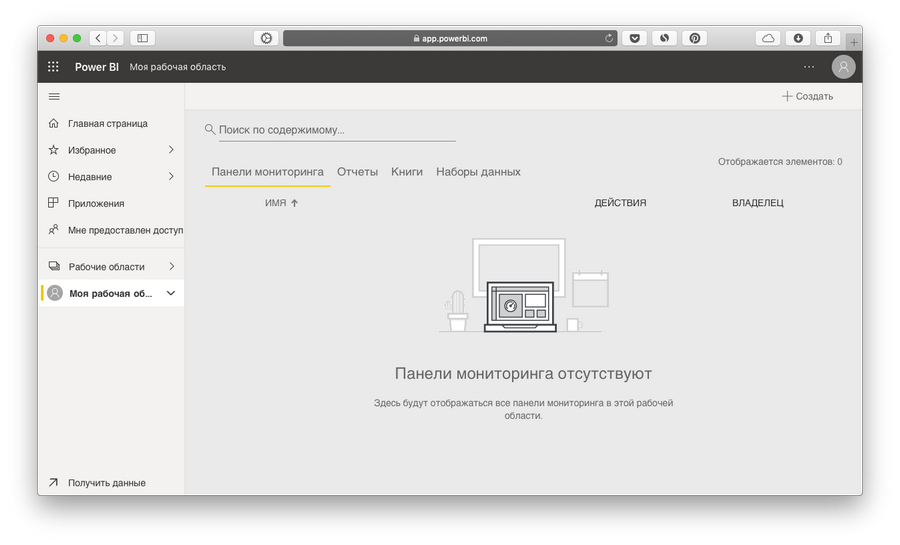Sort by the ИМЯ column header

pyautogui.click(x=281, y=203)
